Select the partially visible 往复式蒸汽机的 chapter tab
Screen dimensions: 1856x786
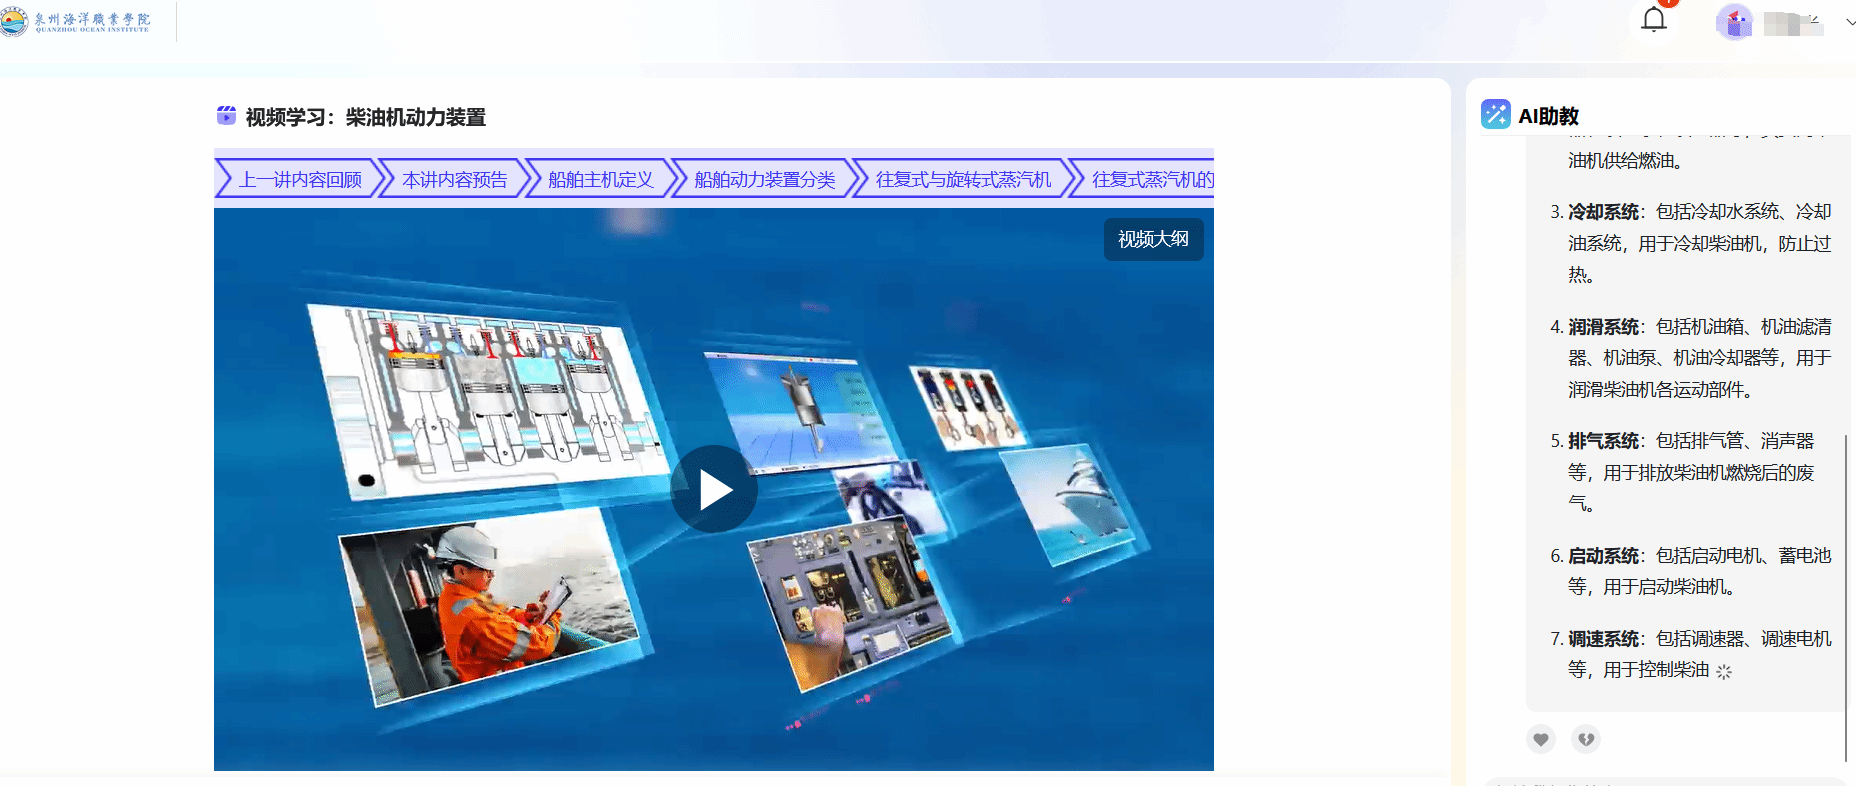[x=1150, y=180]
